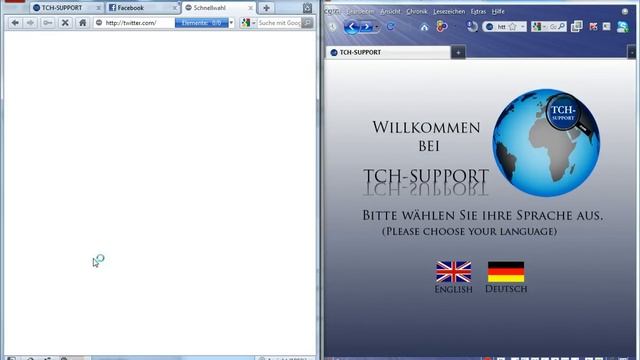Close the Facebook tab in Opera
This screenshot has height=360, width=640.
click(x=175, y=8)
